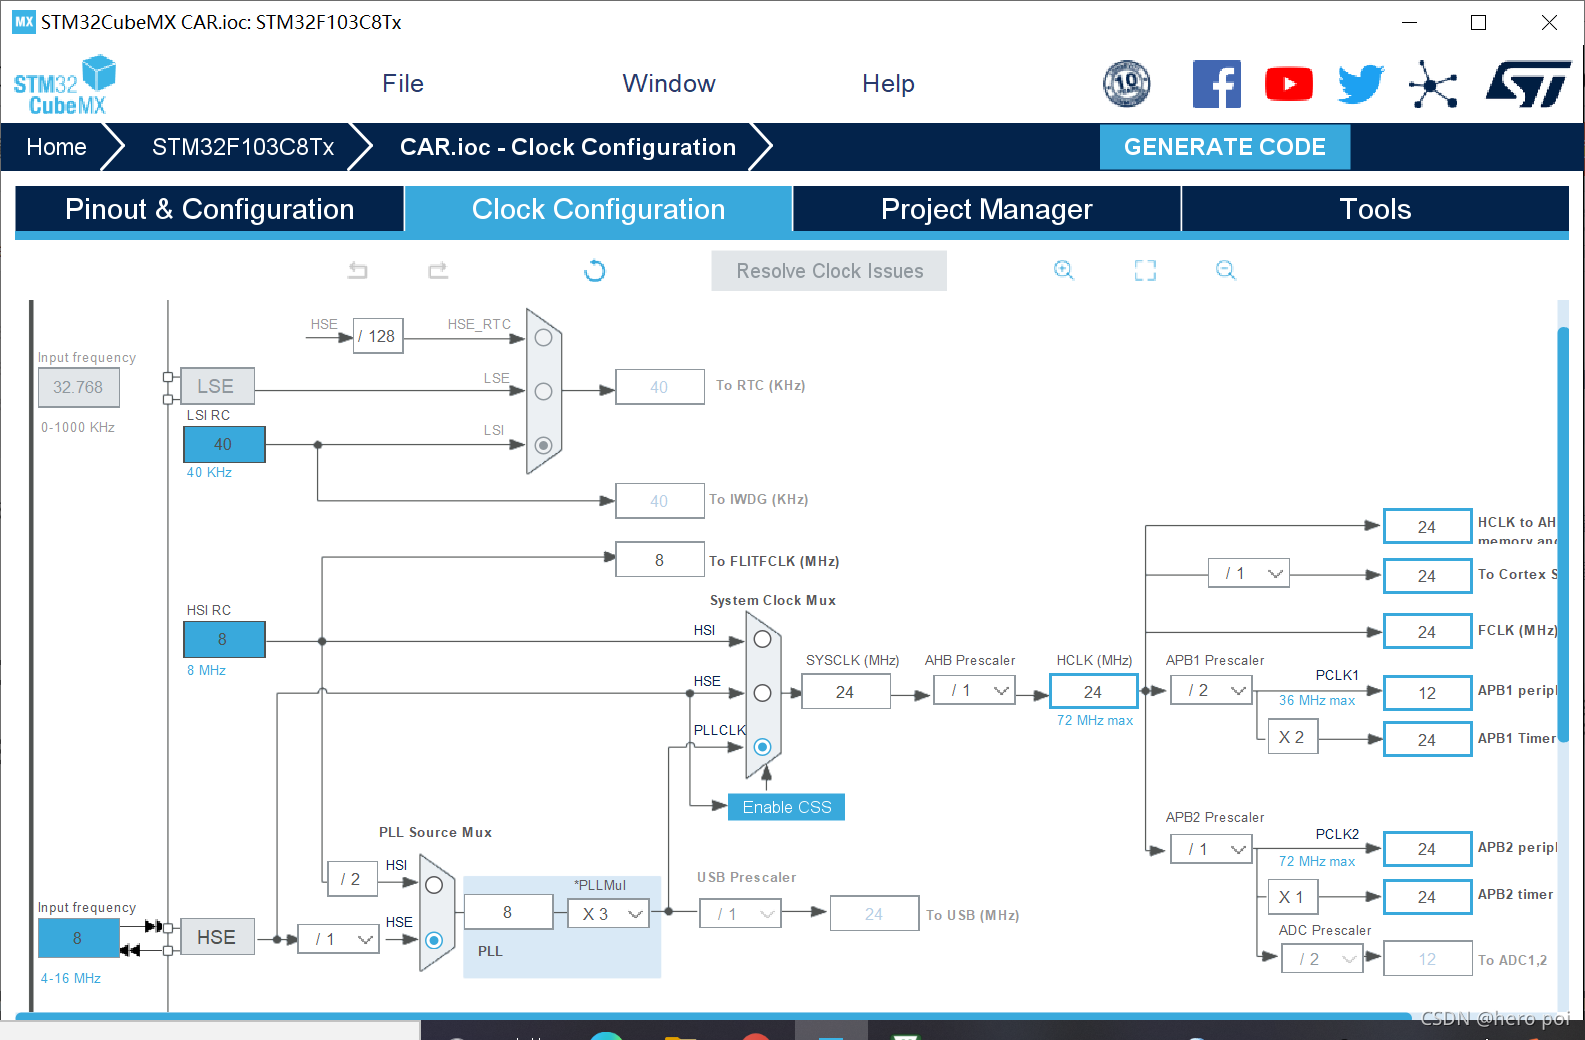Click the To FLITFCLK value 8

point(659,560)
